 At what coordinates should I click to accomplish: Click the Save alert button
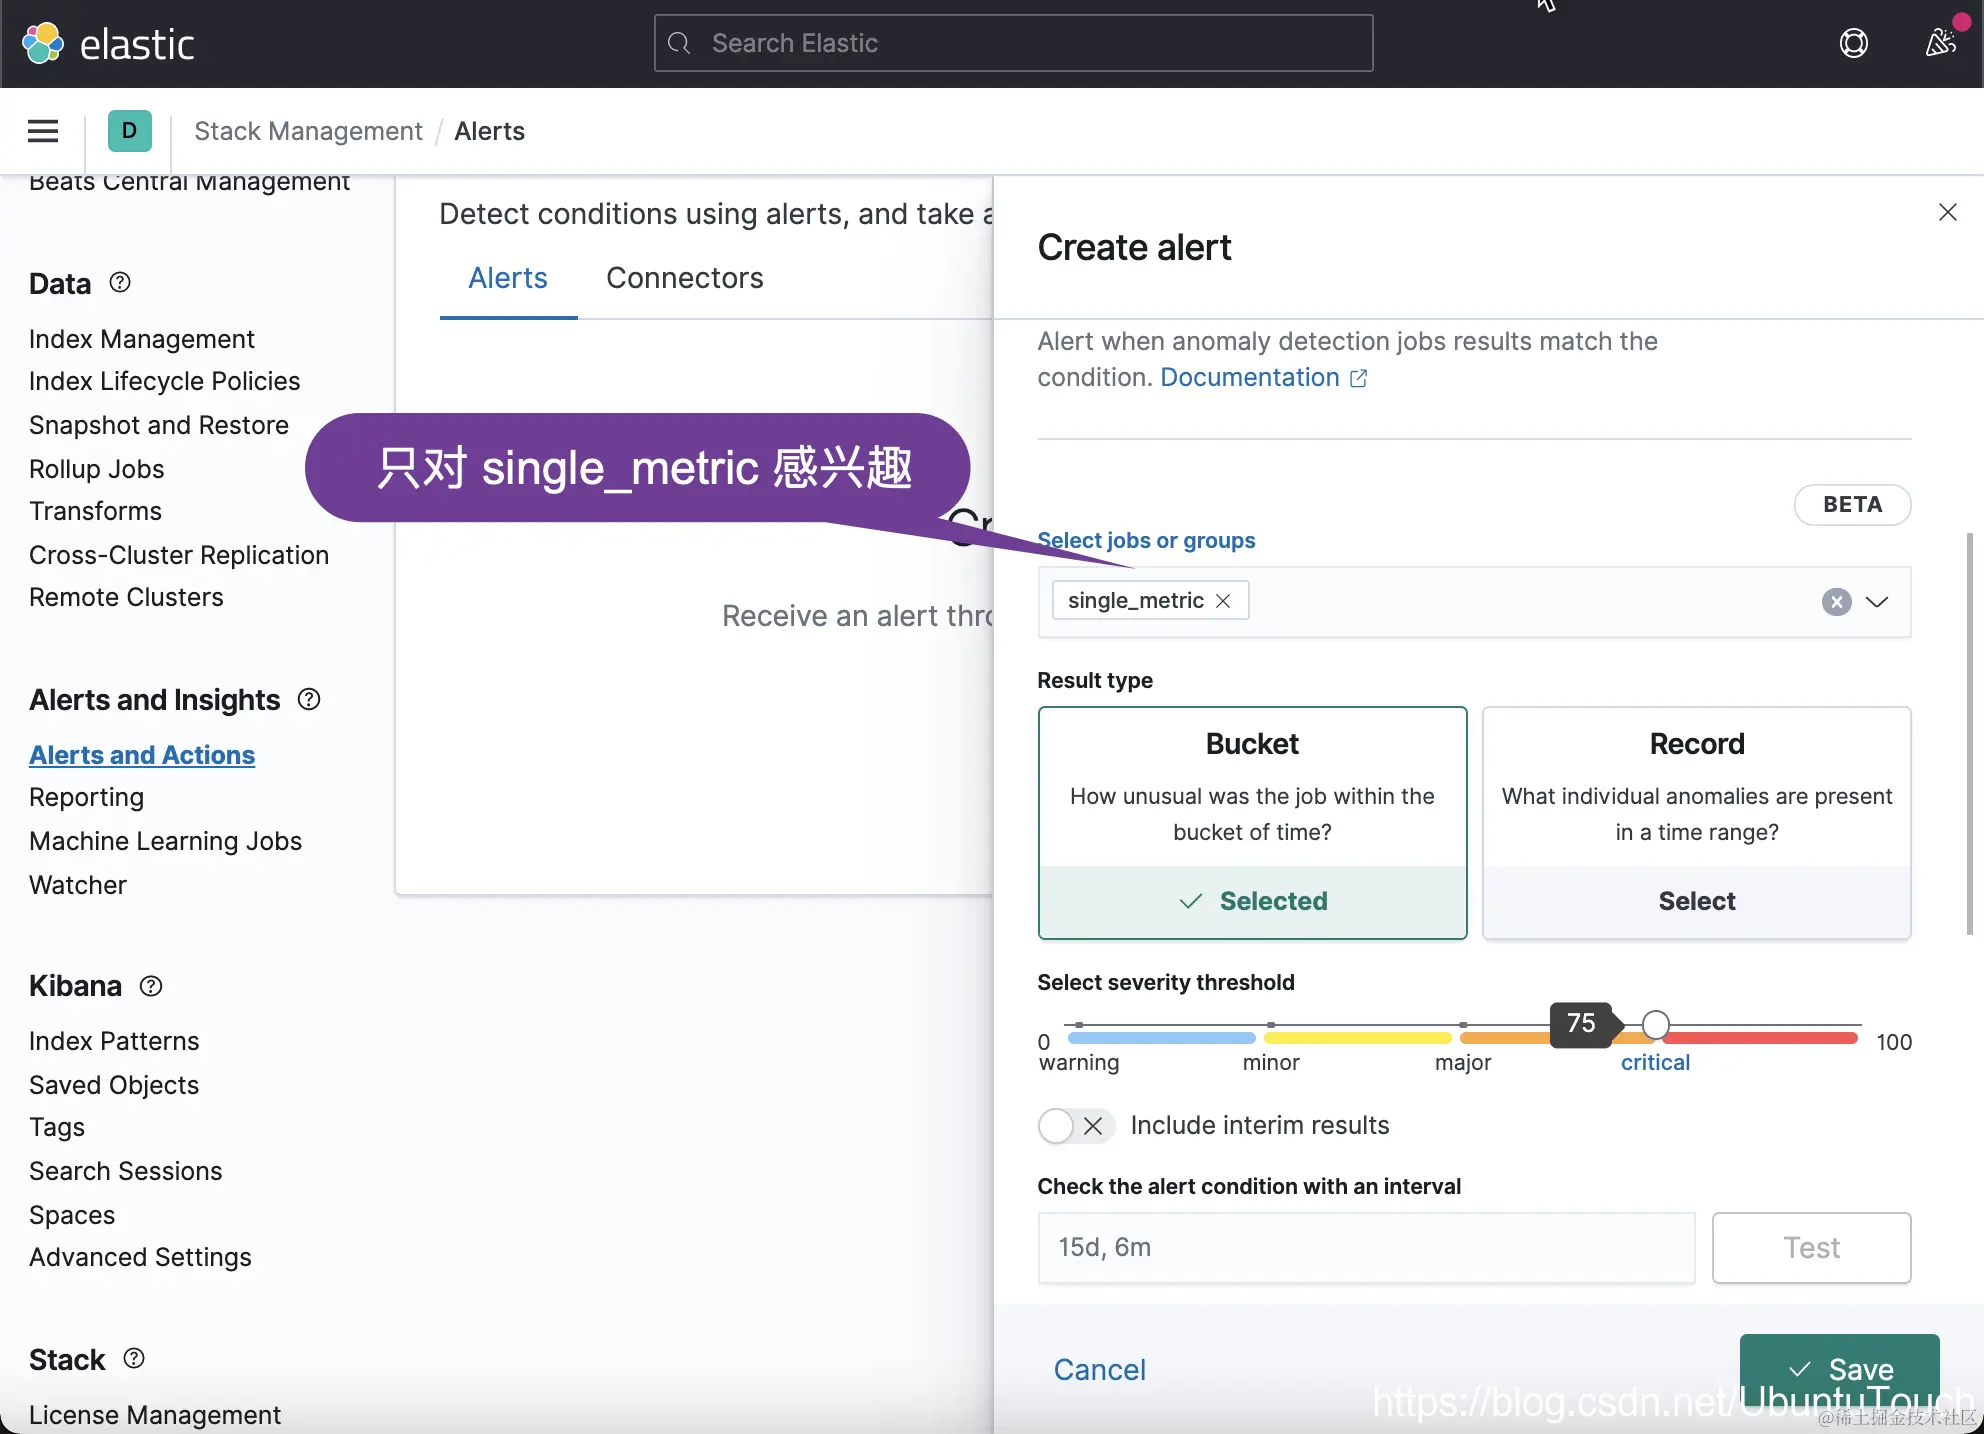[x=1839, y=1368]
